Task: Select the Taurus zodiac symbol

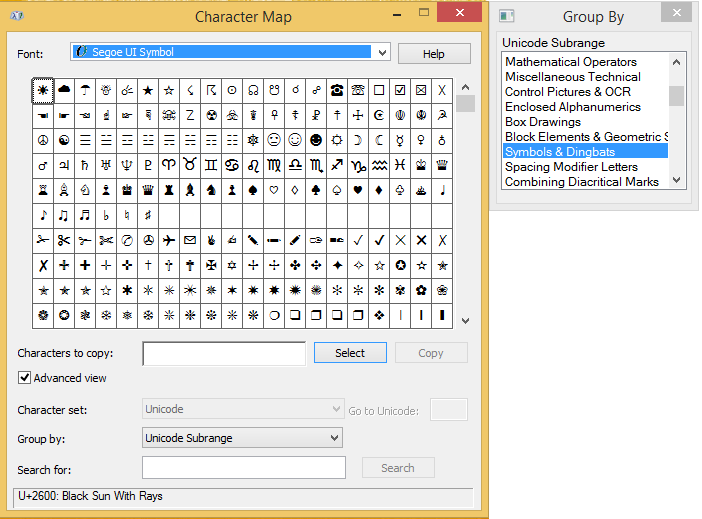Action: 190,165
